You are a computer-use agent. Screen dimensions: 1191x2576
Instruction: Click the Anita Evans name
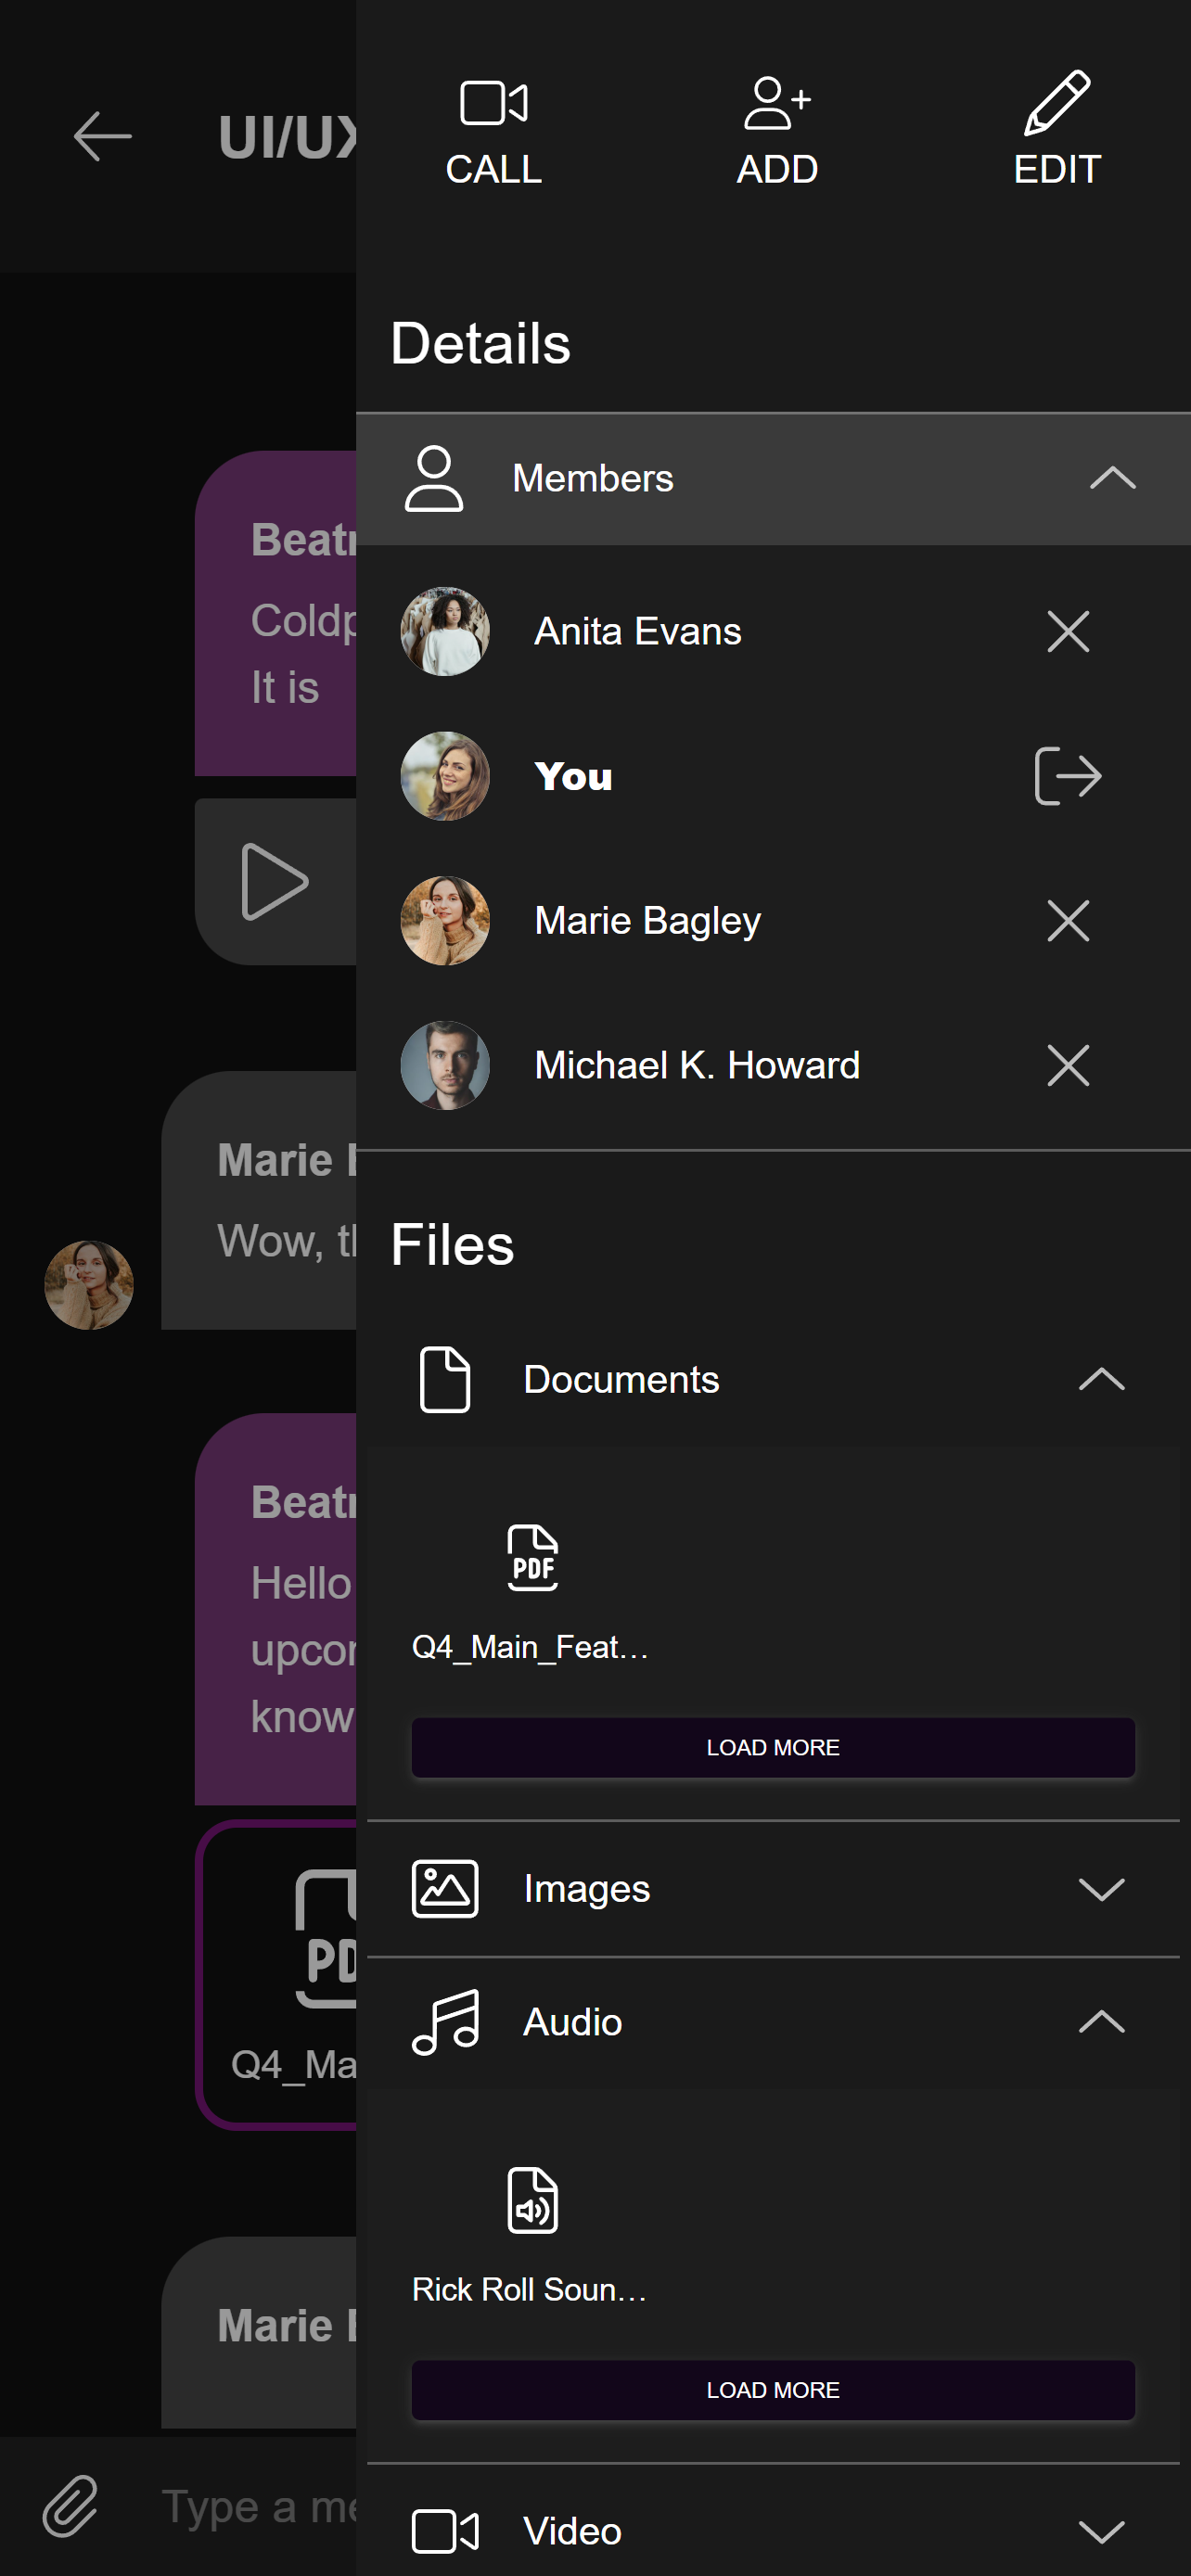[x=638, y=632]
